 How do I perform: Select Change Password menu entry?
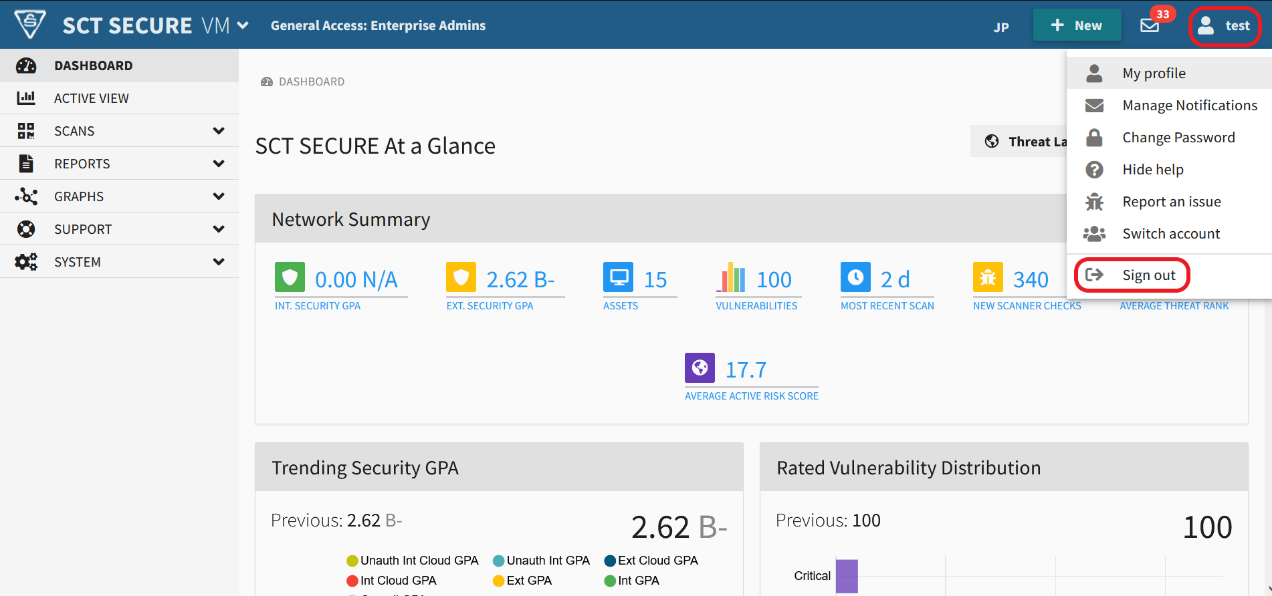click(1169, 137)
